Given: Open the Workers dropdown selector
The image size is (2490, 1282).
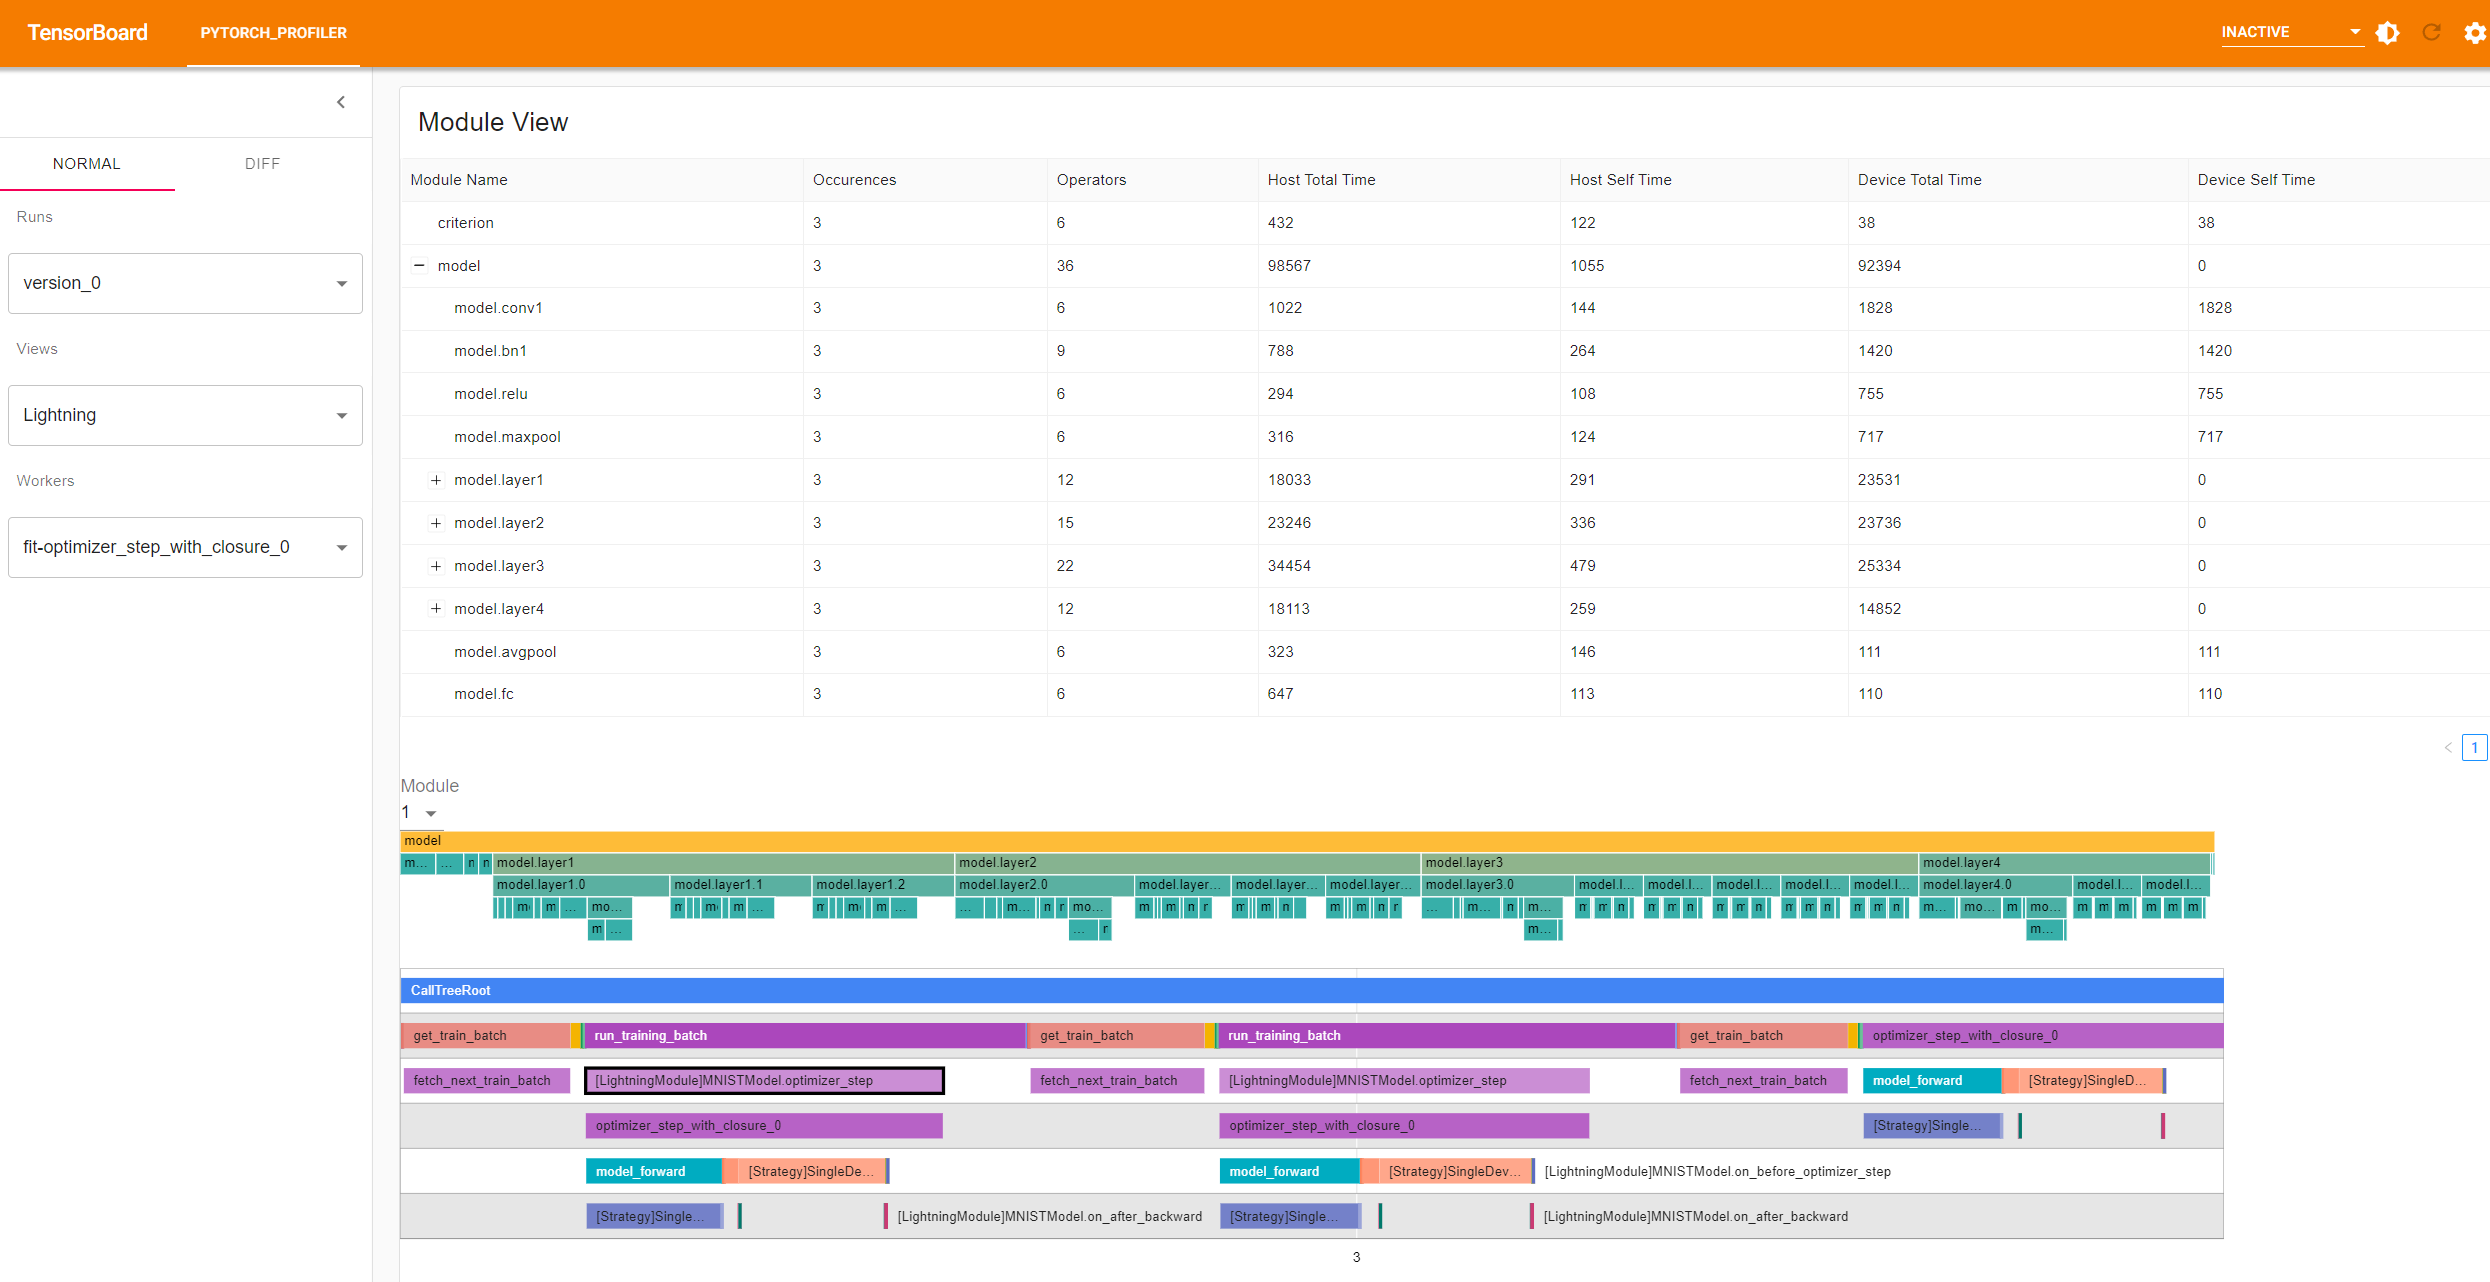Looking at the screenshot, I should click(185, 547).
